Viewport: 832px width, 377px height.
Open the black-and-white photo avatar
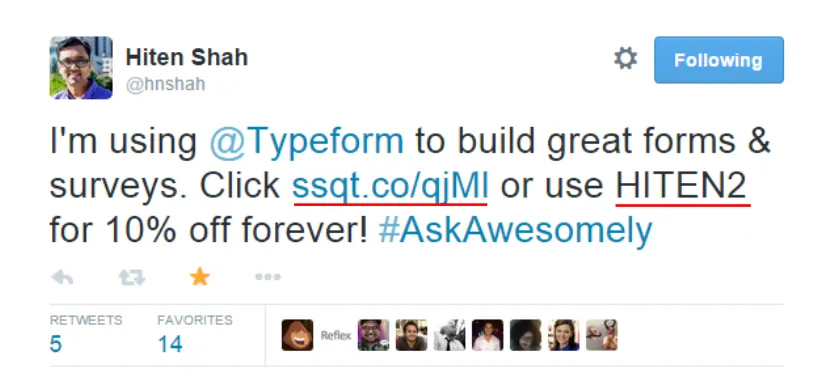(x=449, y=335)
